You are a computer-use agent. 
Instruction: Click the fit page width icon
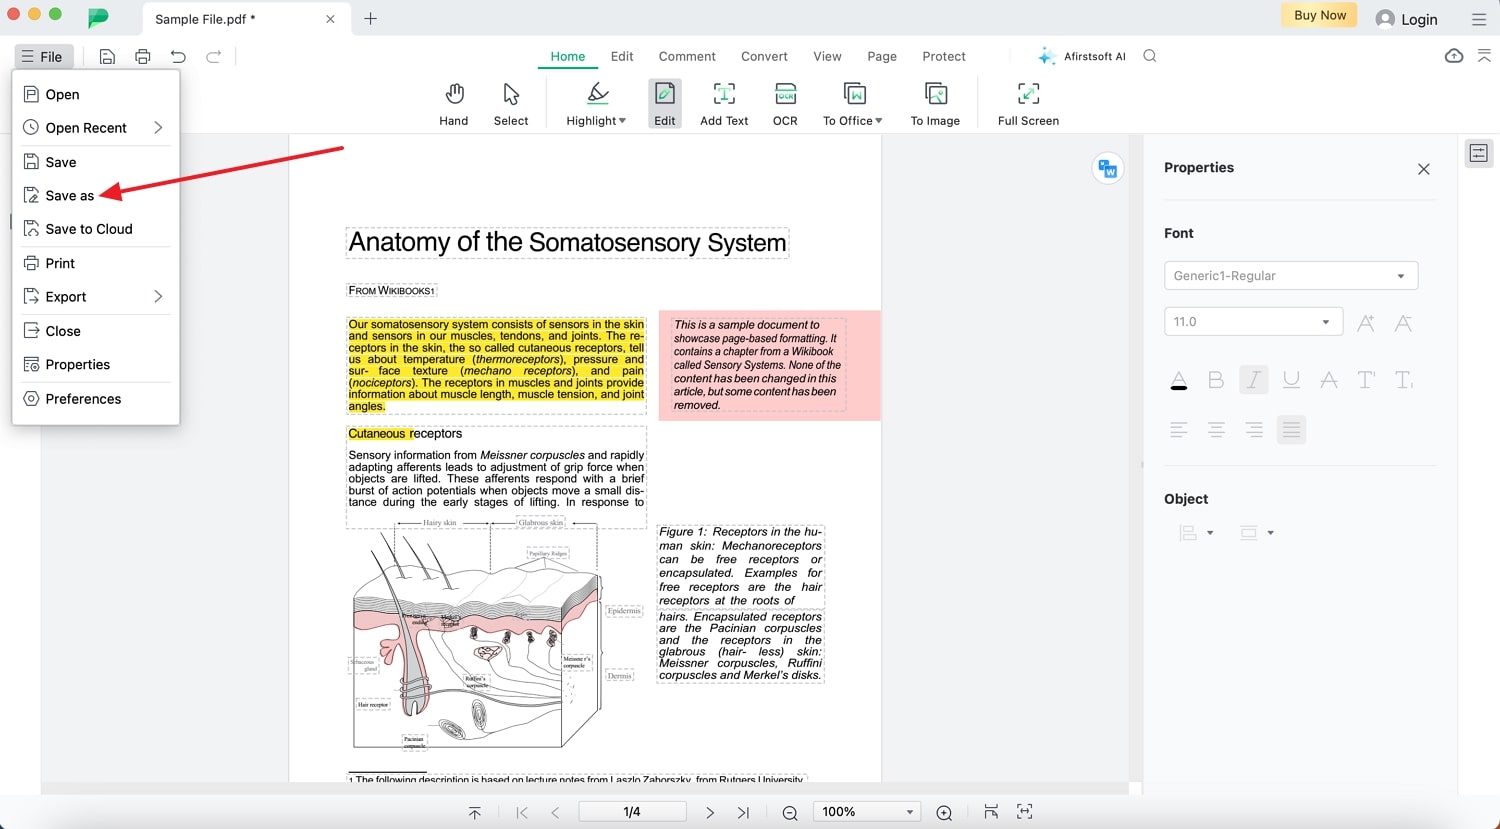pyautogui.click(x=991, y=811)
